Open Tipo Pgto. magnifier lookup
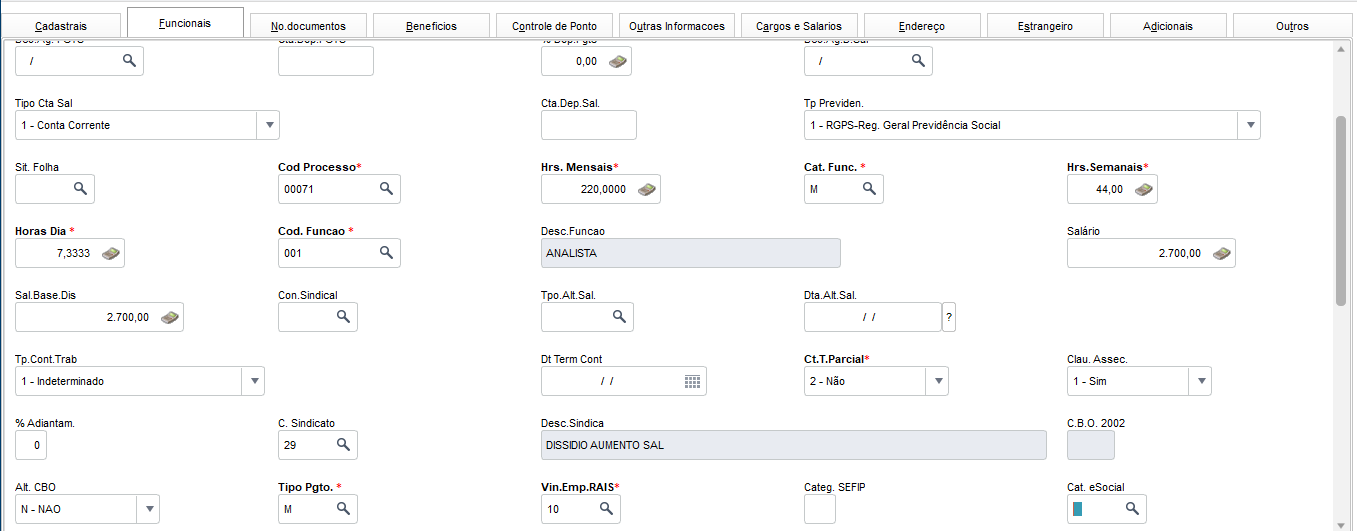Viewport: 1358px width, 531px height. pos(343,508)
